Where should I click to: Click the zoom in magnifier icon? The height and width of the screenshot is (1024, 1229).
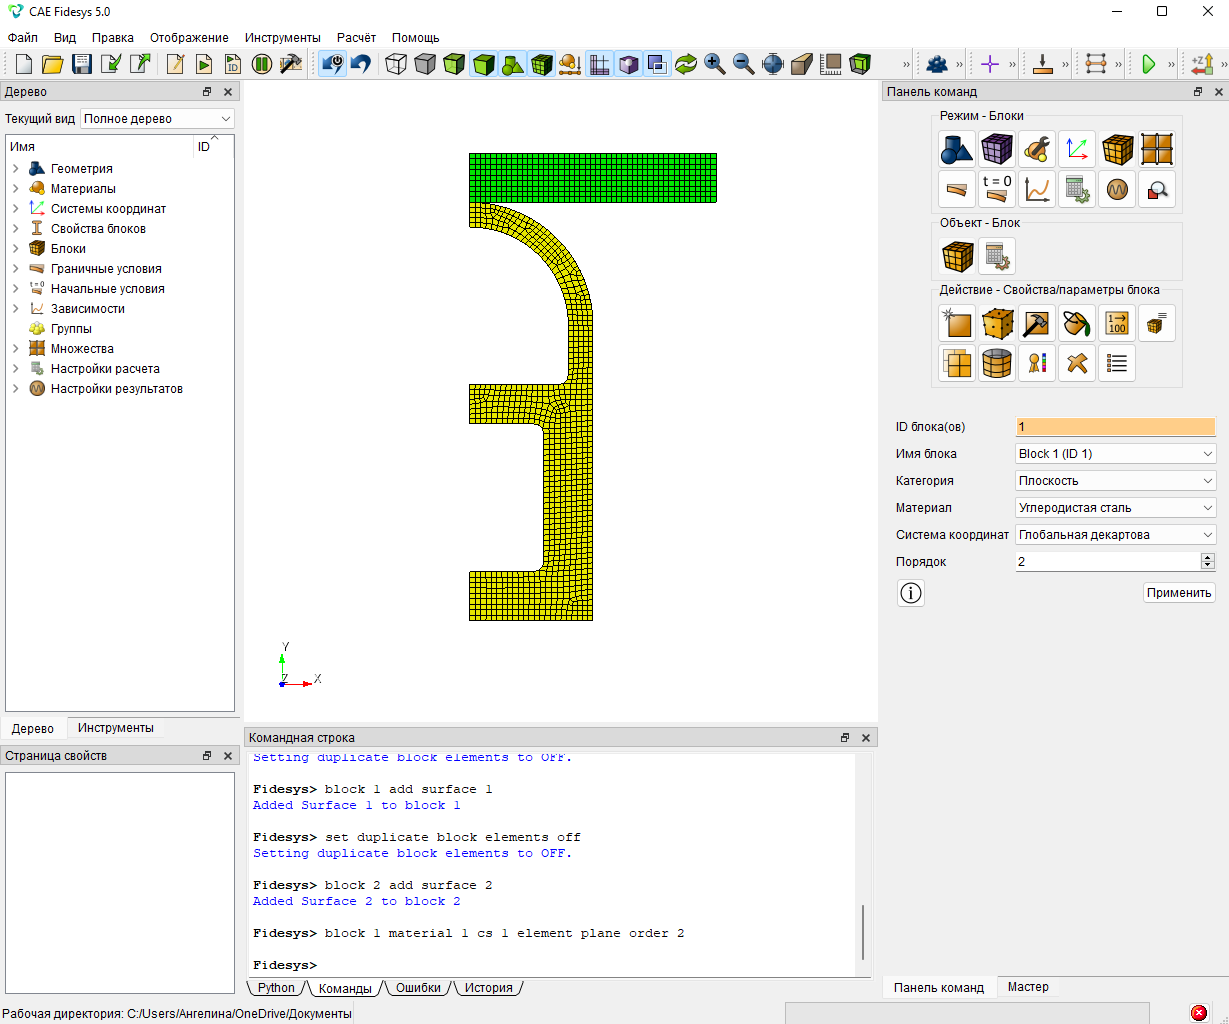tap(715, 64)
